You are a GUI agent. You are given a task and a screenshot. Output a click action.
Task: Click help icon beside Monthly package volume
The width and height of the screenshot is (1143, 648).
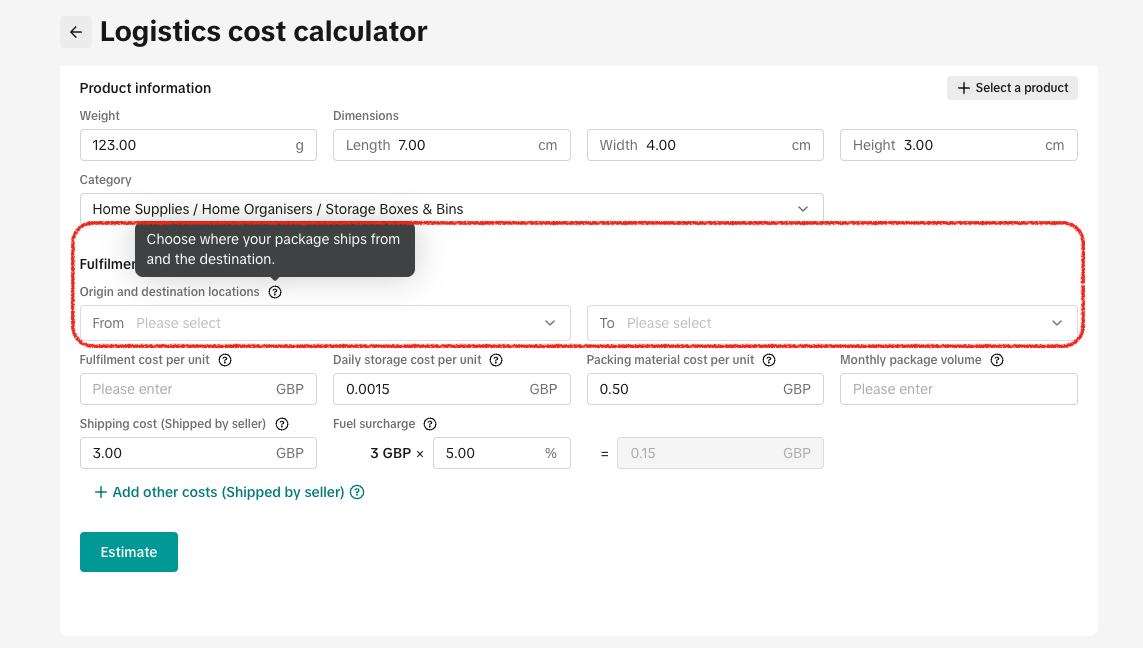click(x=996, y=360)
